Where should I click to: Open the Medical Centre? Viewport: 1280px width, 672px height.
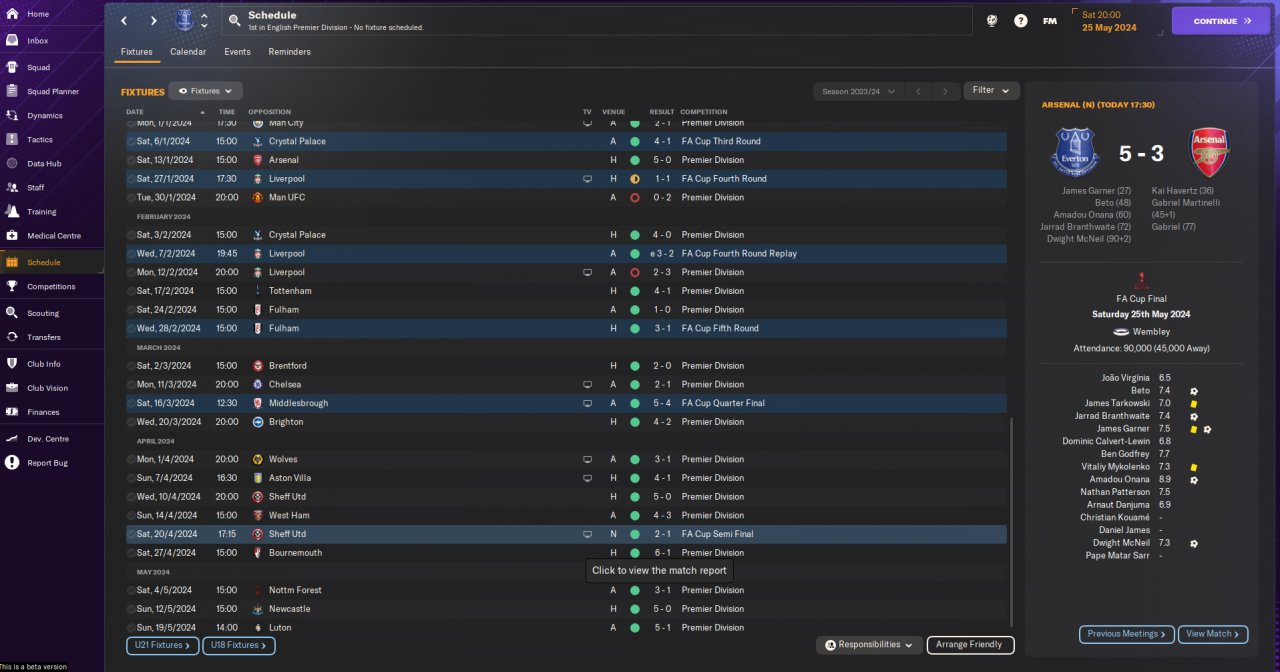[x=52, y=236]
